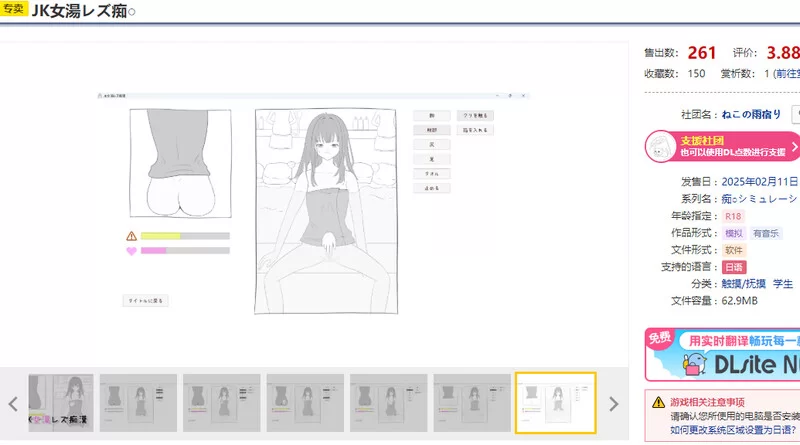Click the pink heart icon beside the gauge
The height and width of the screenshot is (445, 800).
(132, 251)
